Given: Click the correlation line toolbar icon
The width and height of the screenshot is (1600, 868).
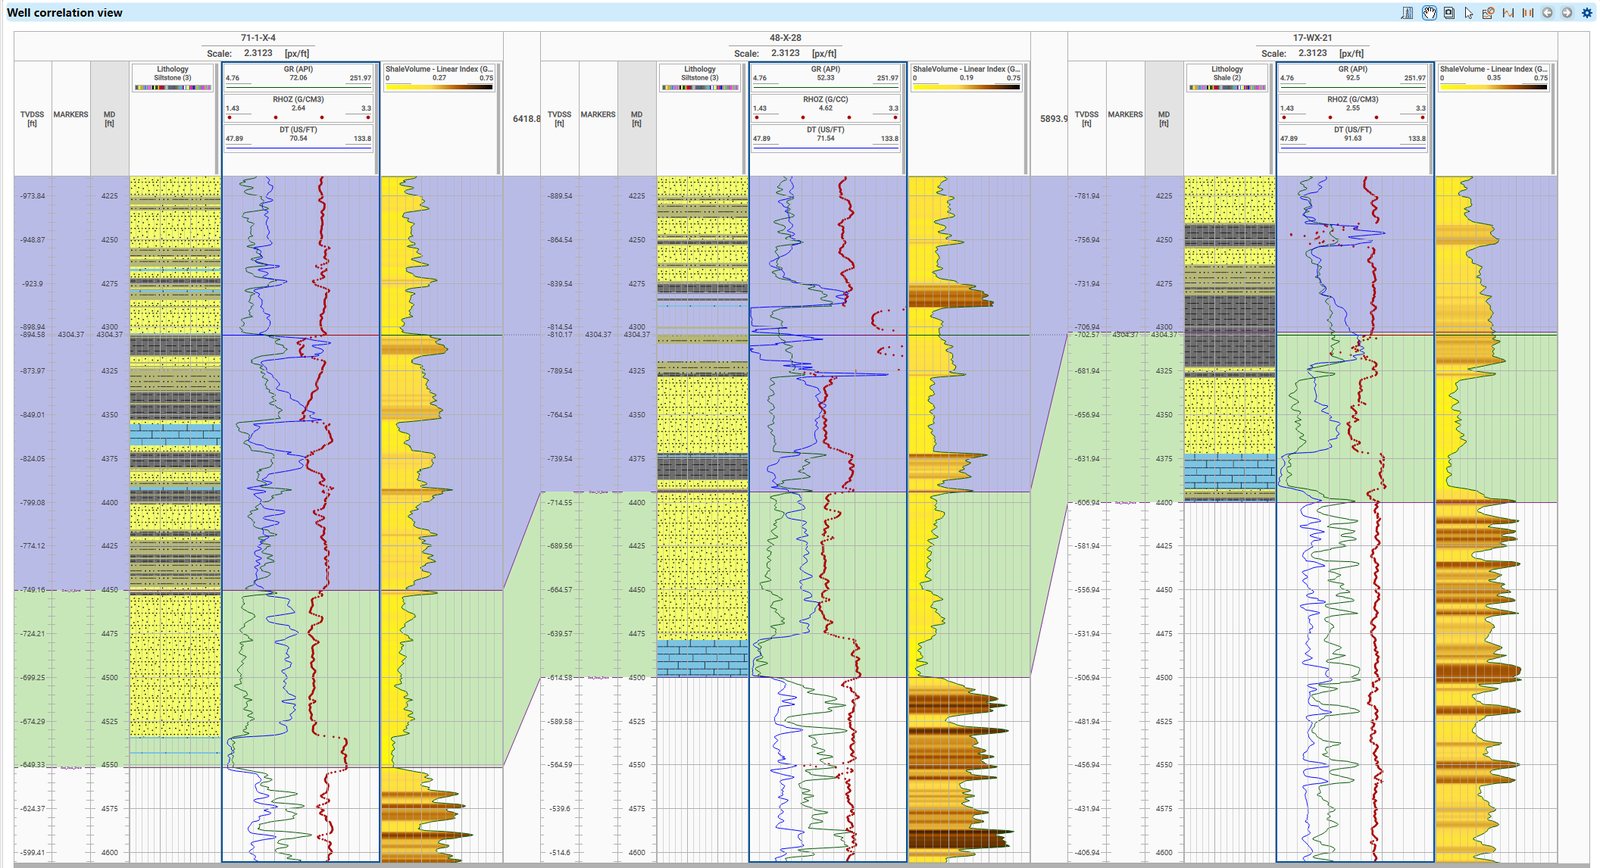Looking at the screenshot, I should (x=1508, y=13).
